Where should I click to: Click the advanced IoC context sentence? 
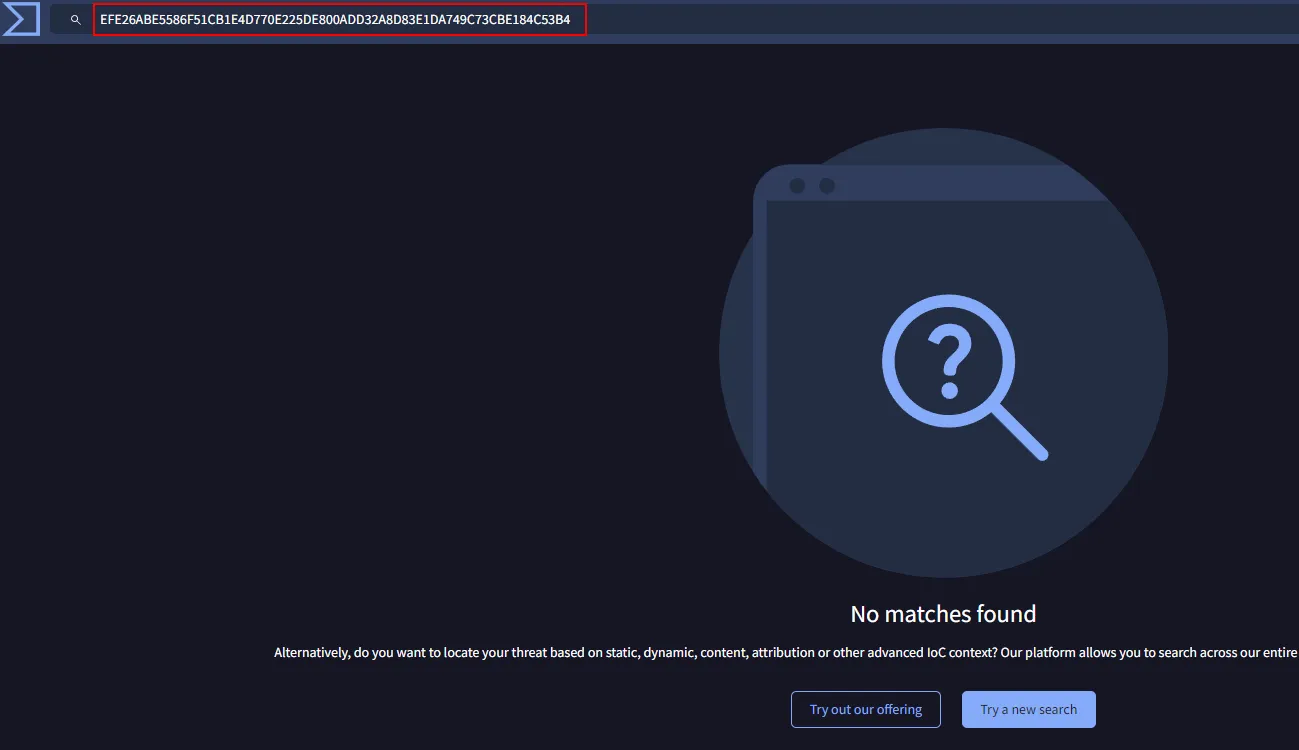click(780, 652)
